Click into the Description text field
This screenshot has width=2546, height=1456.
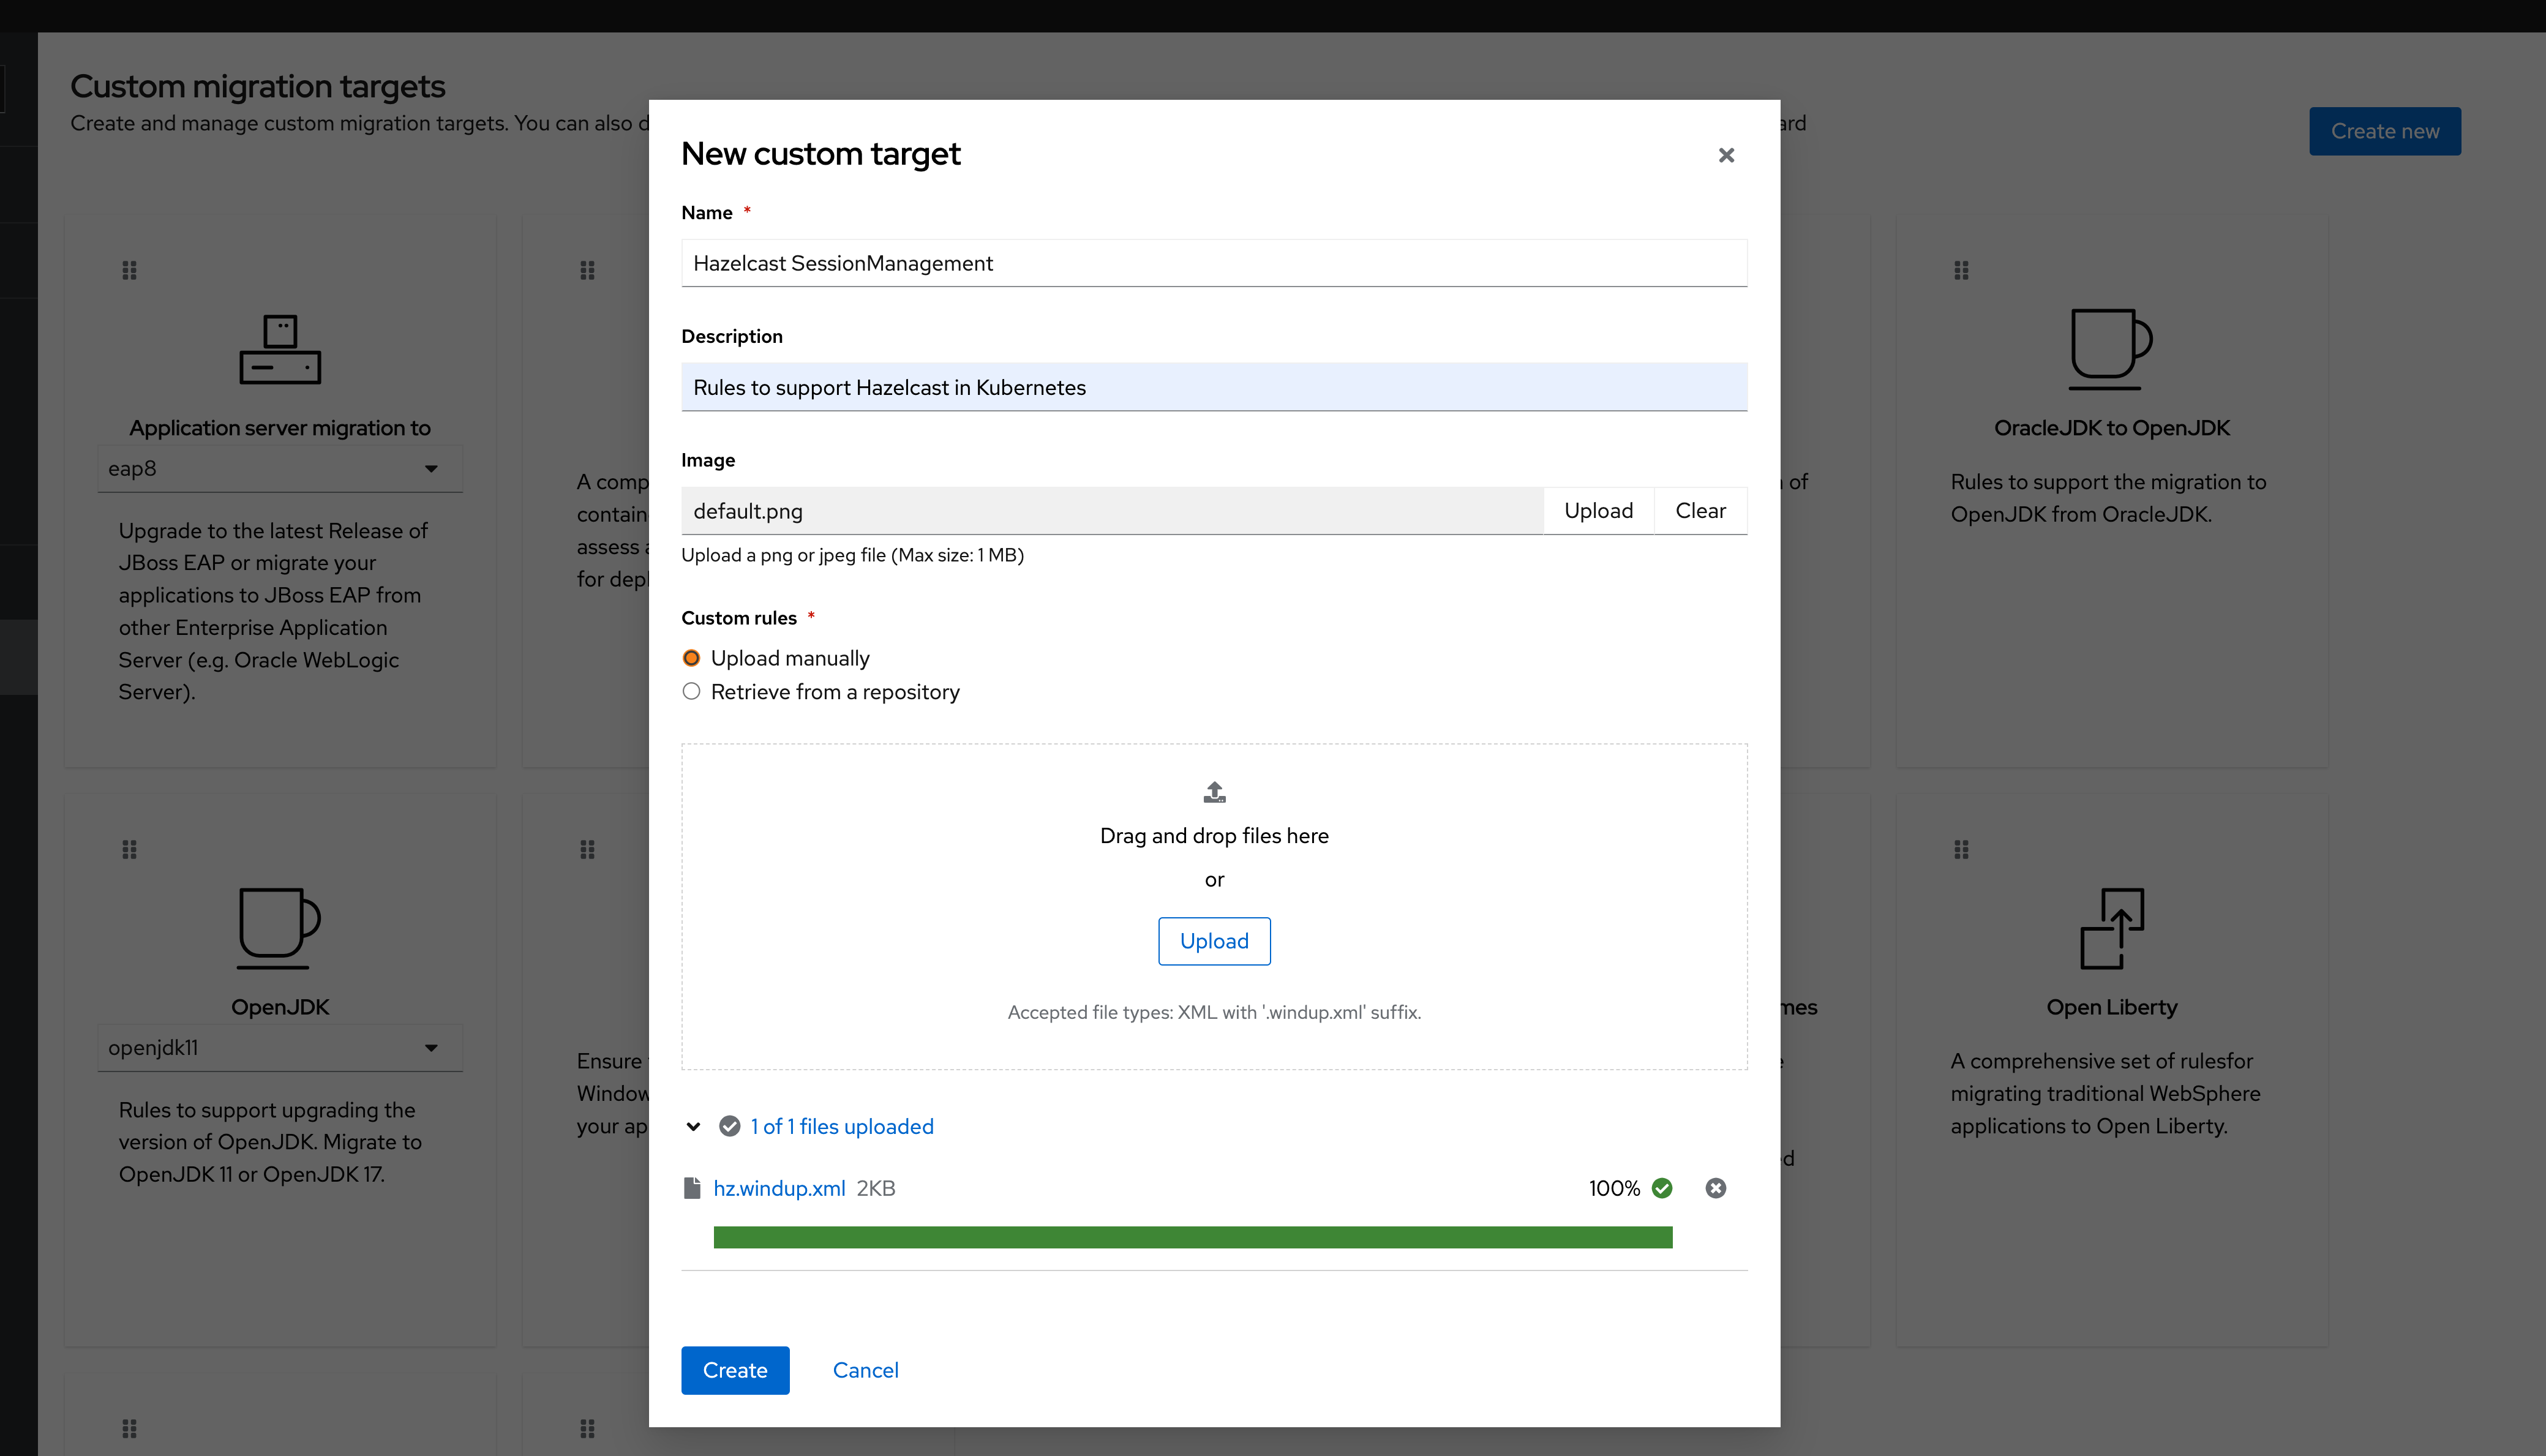point(1214,387)
